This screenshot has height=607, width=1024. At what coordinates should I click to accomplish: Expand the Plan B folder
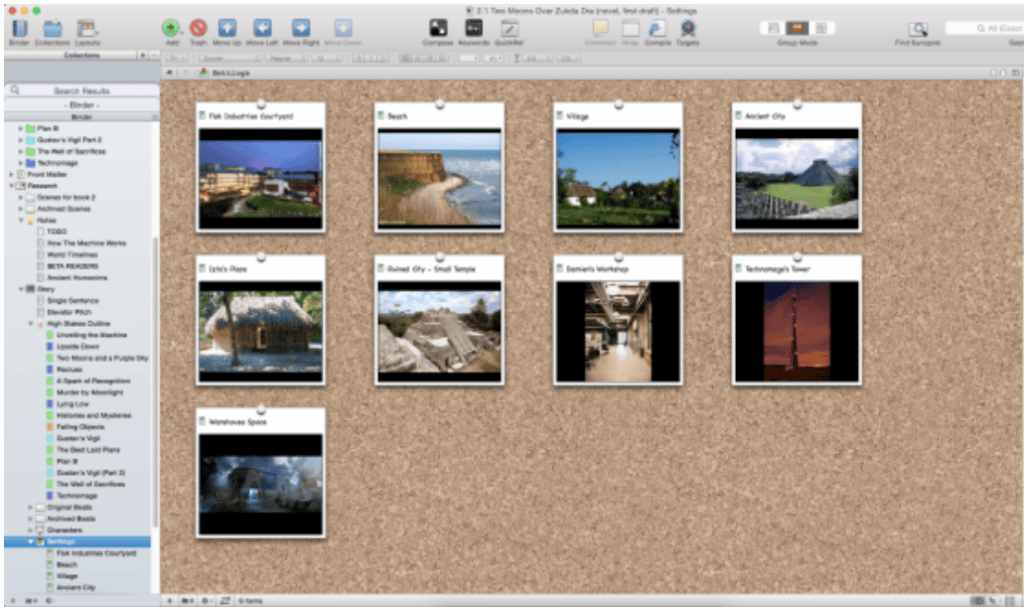pos(21,129)
